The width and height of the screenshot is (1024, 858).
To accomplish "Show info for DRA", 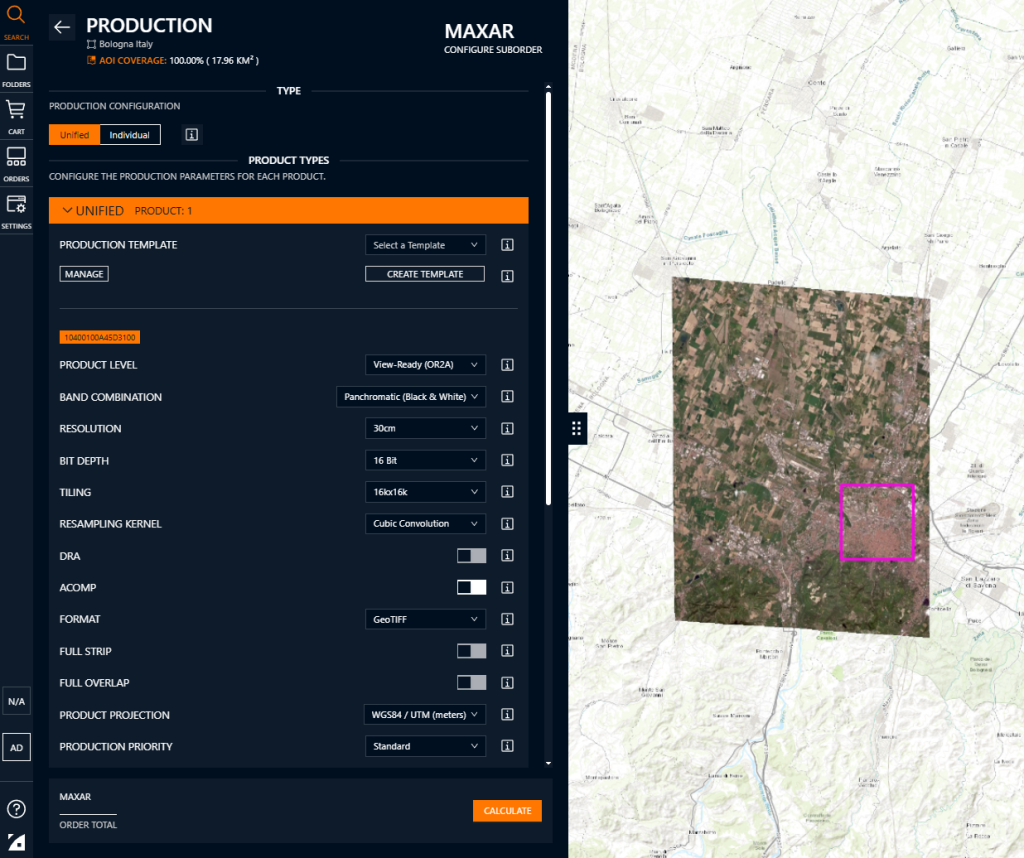I will pos(507,556).
